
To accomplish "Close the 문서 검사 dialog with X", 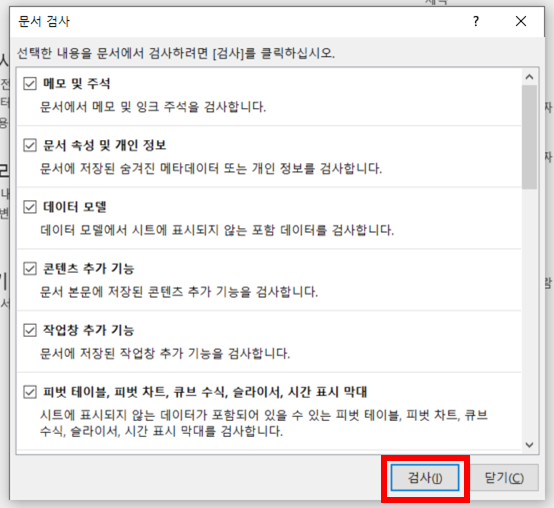I will click(521, 21).
